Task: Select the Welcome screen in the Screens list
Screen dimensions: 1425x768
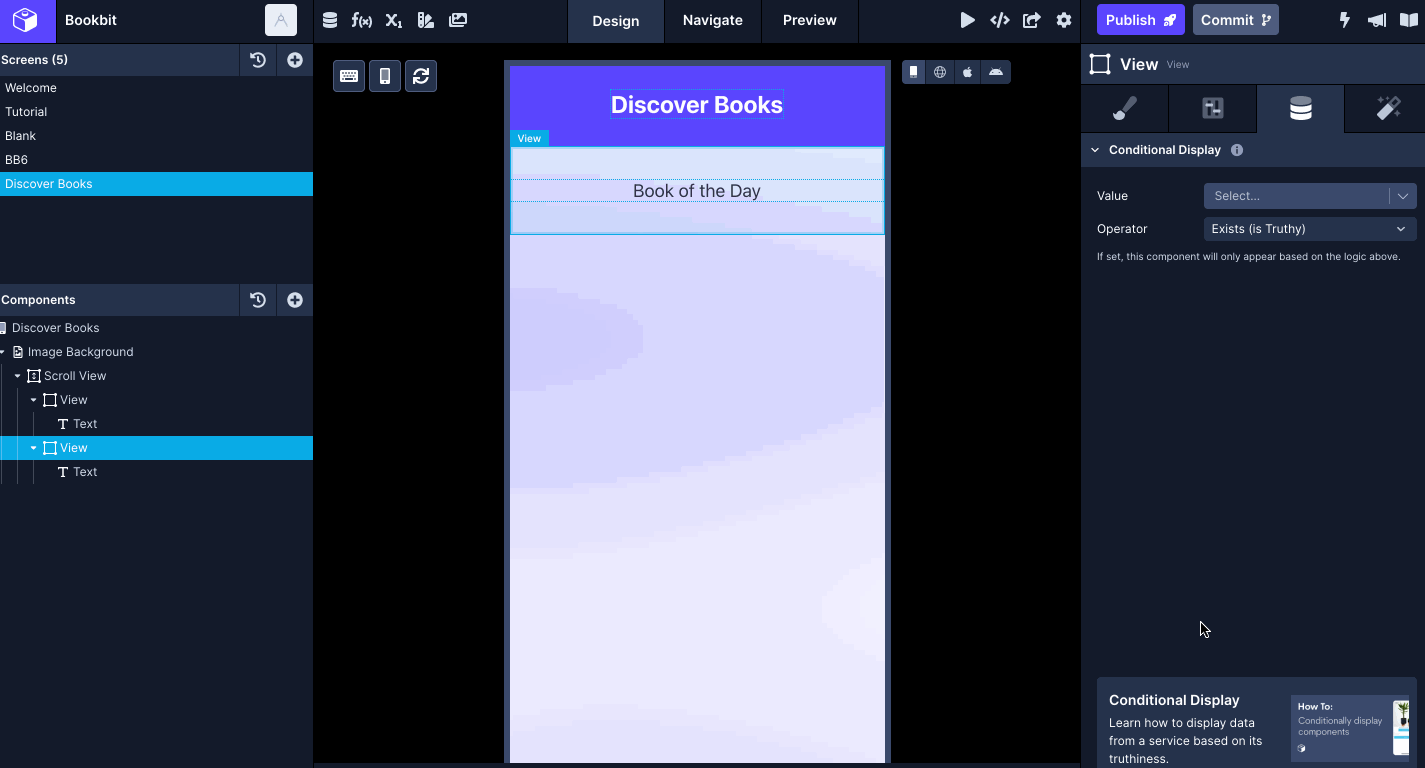Action: [31, 88]
